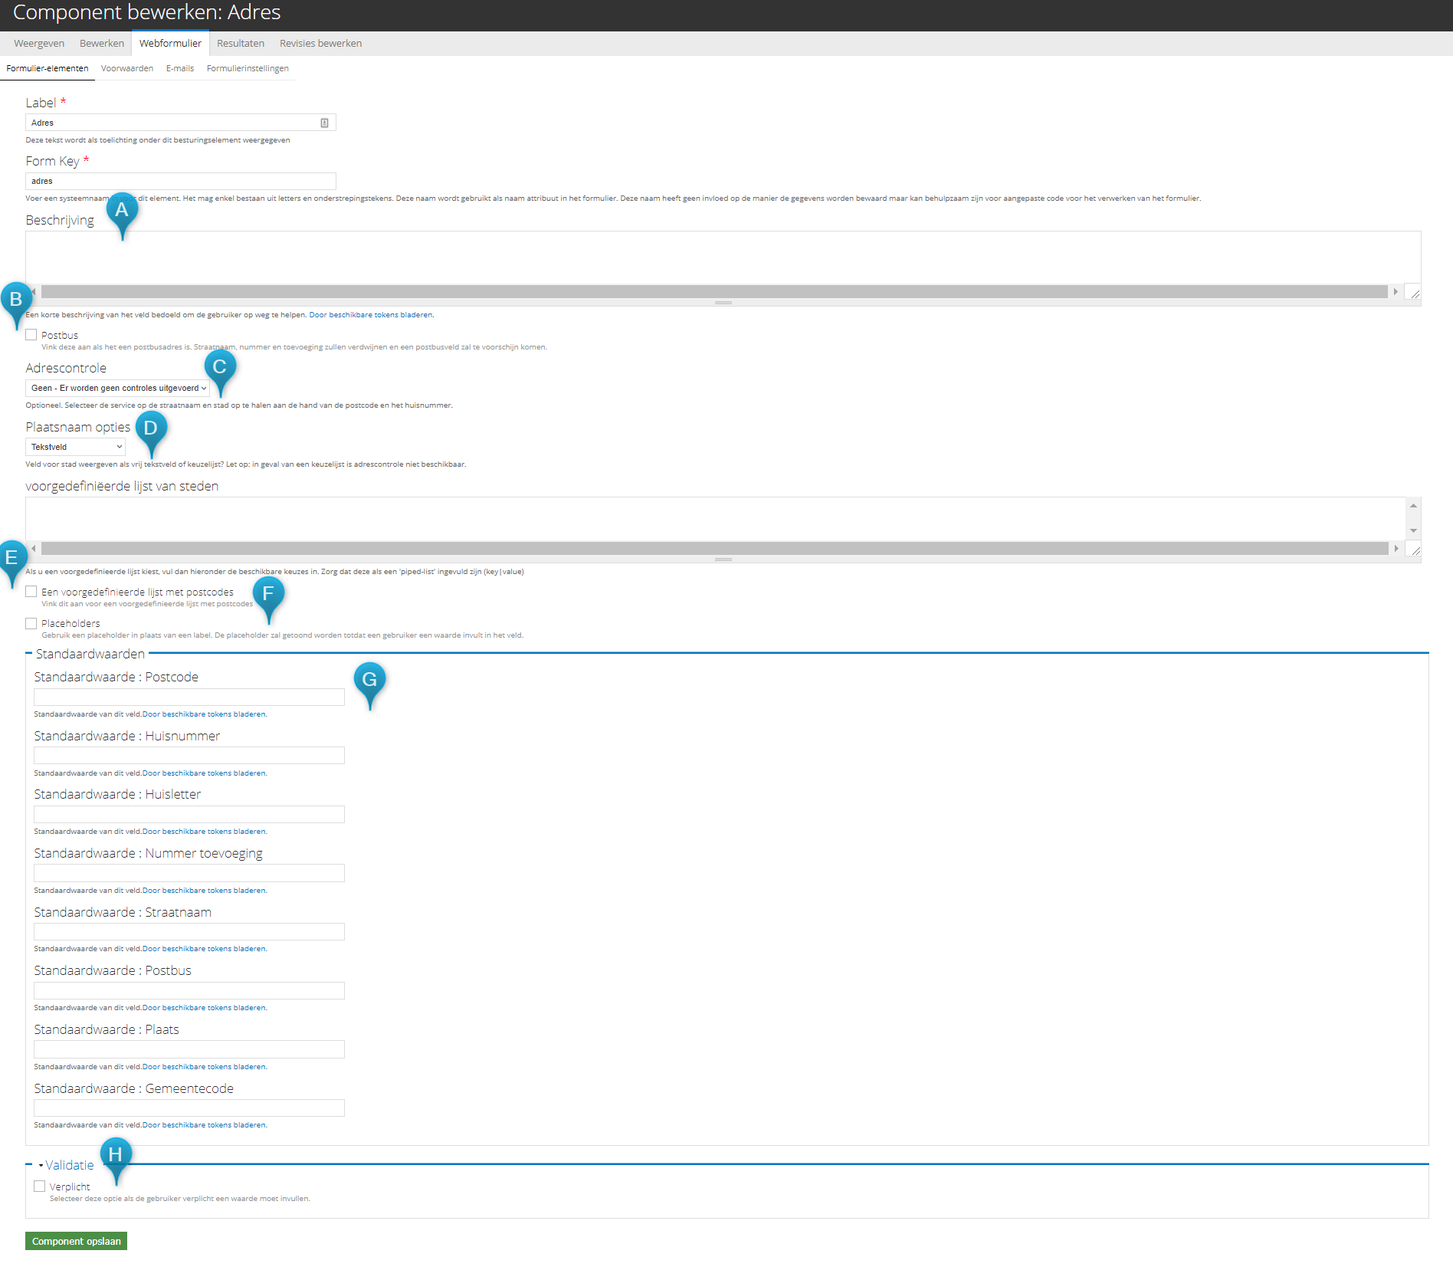Open the Voorwaarden sub-tab
This screenshot has width=1453, height=1280.
(x=127, y=68)
